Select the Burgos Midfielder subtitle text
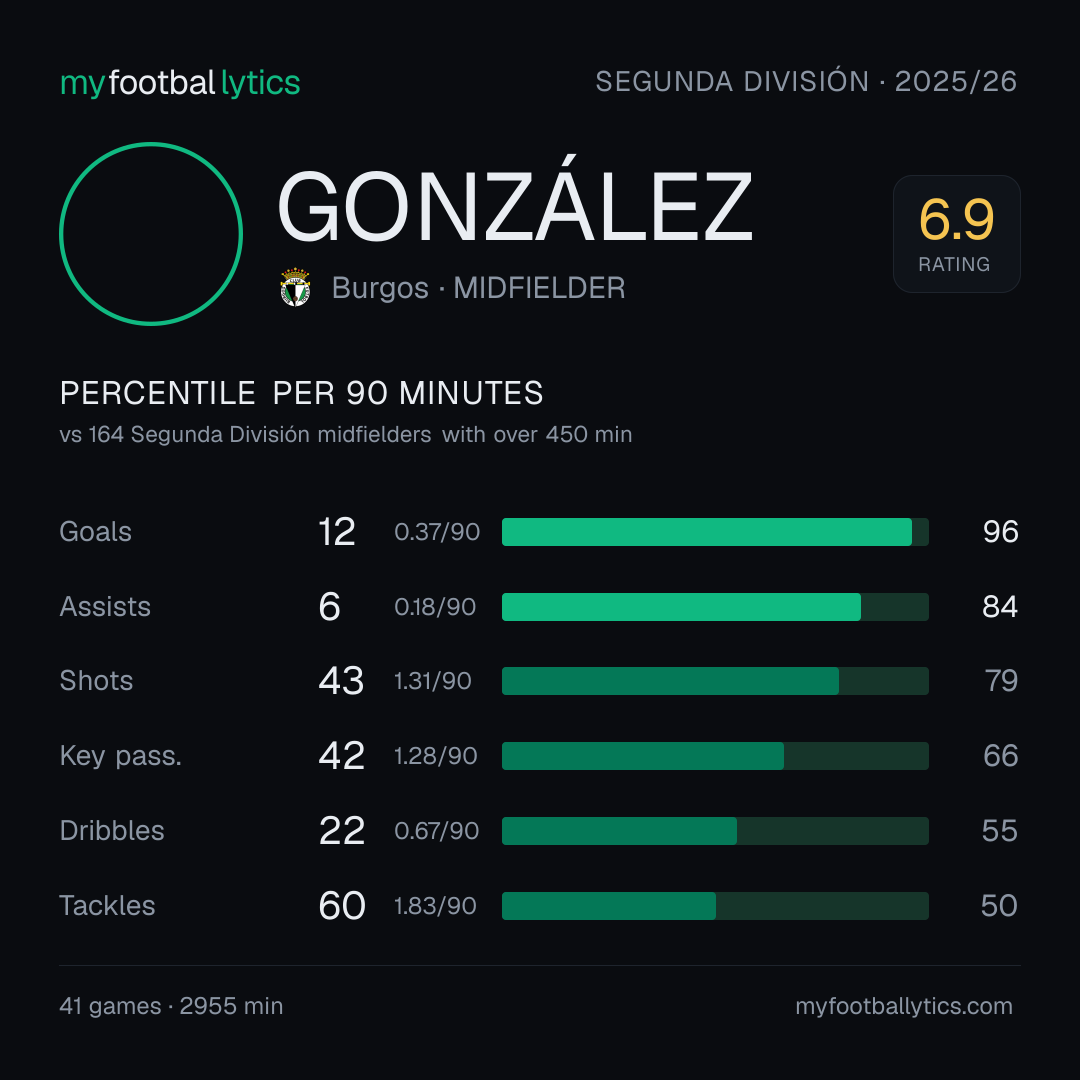 pyautogui.click(x=478, y=288)
